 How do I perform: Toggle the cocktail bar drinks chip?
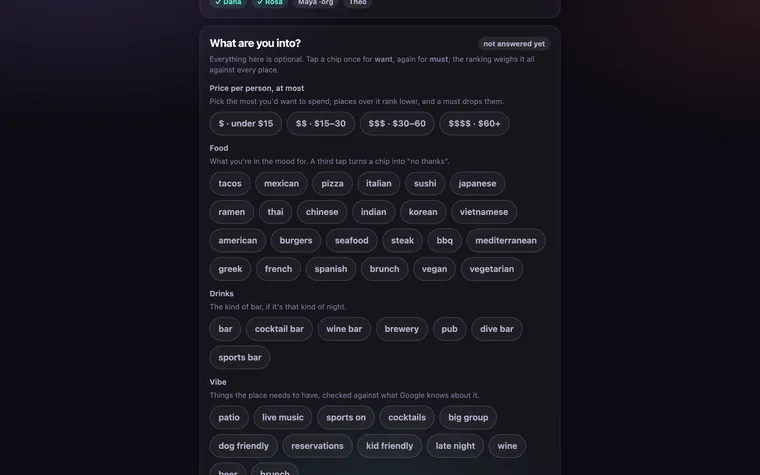click(279, 329)
